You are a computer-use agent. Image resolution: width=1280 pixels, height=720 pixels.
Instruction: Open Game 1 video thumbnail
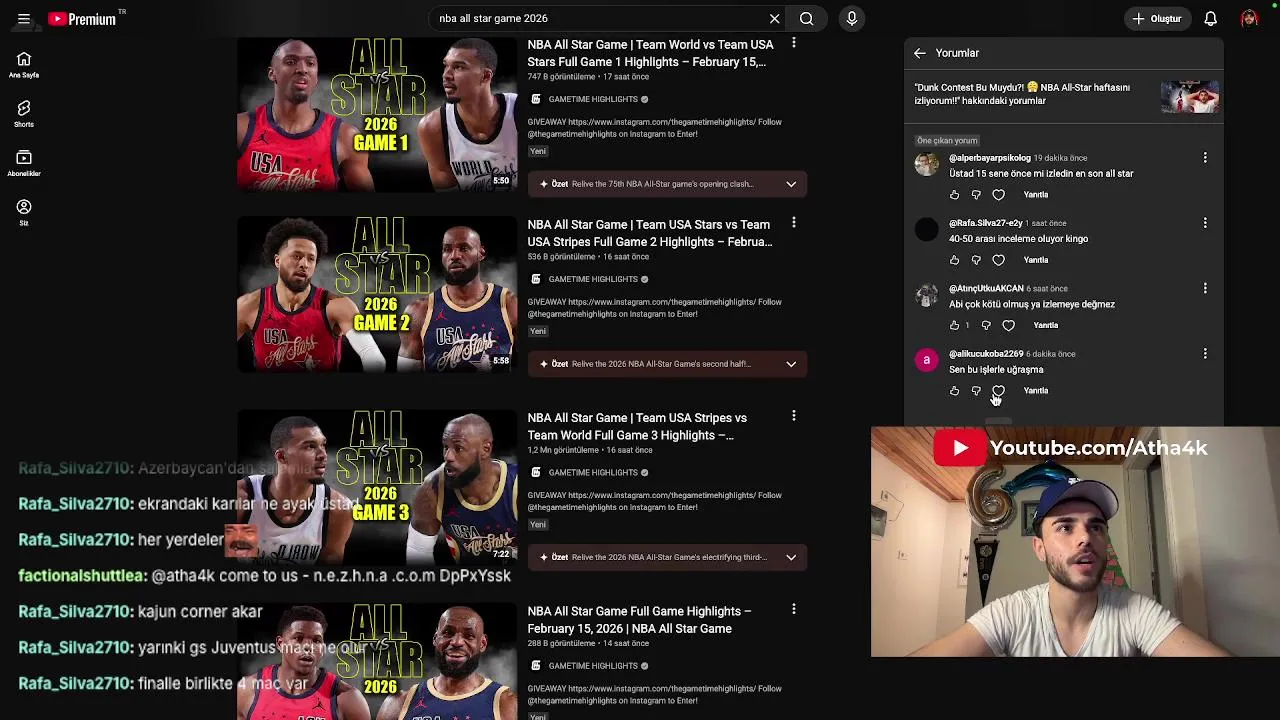point(377,113)
